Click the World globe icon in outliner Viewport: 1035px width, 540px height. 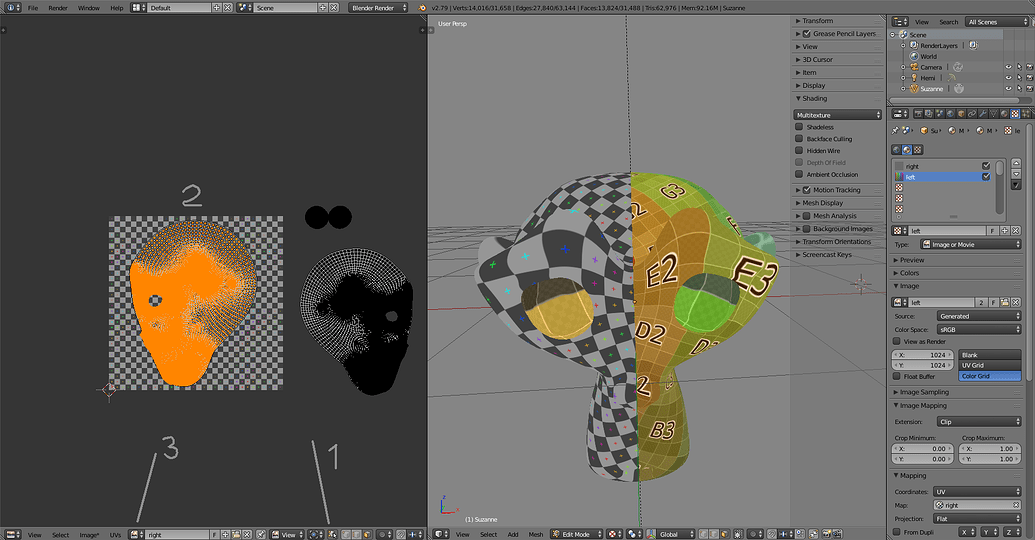[914, 56]
